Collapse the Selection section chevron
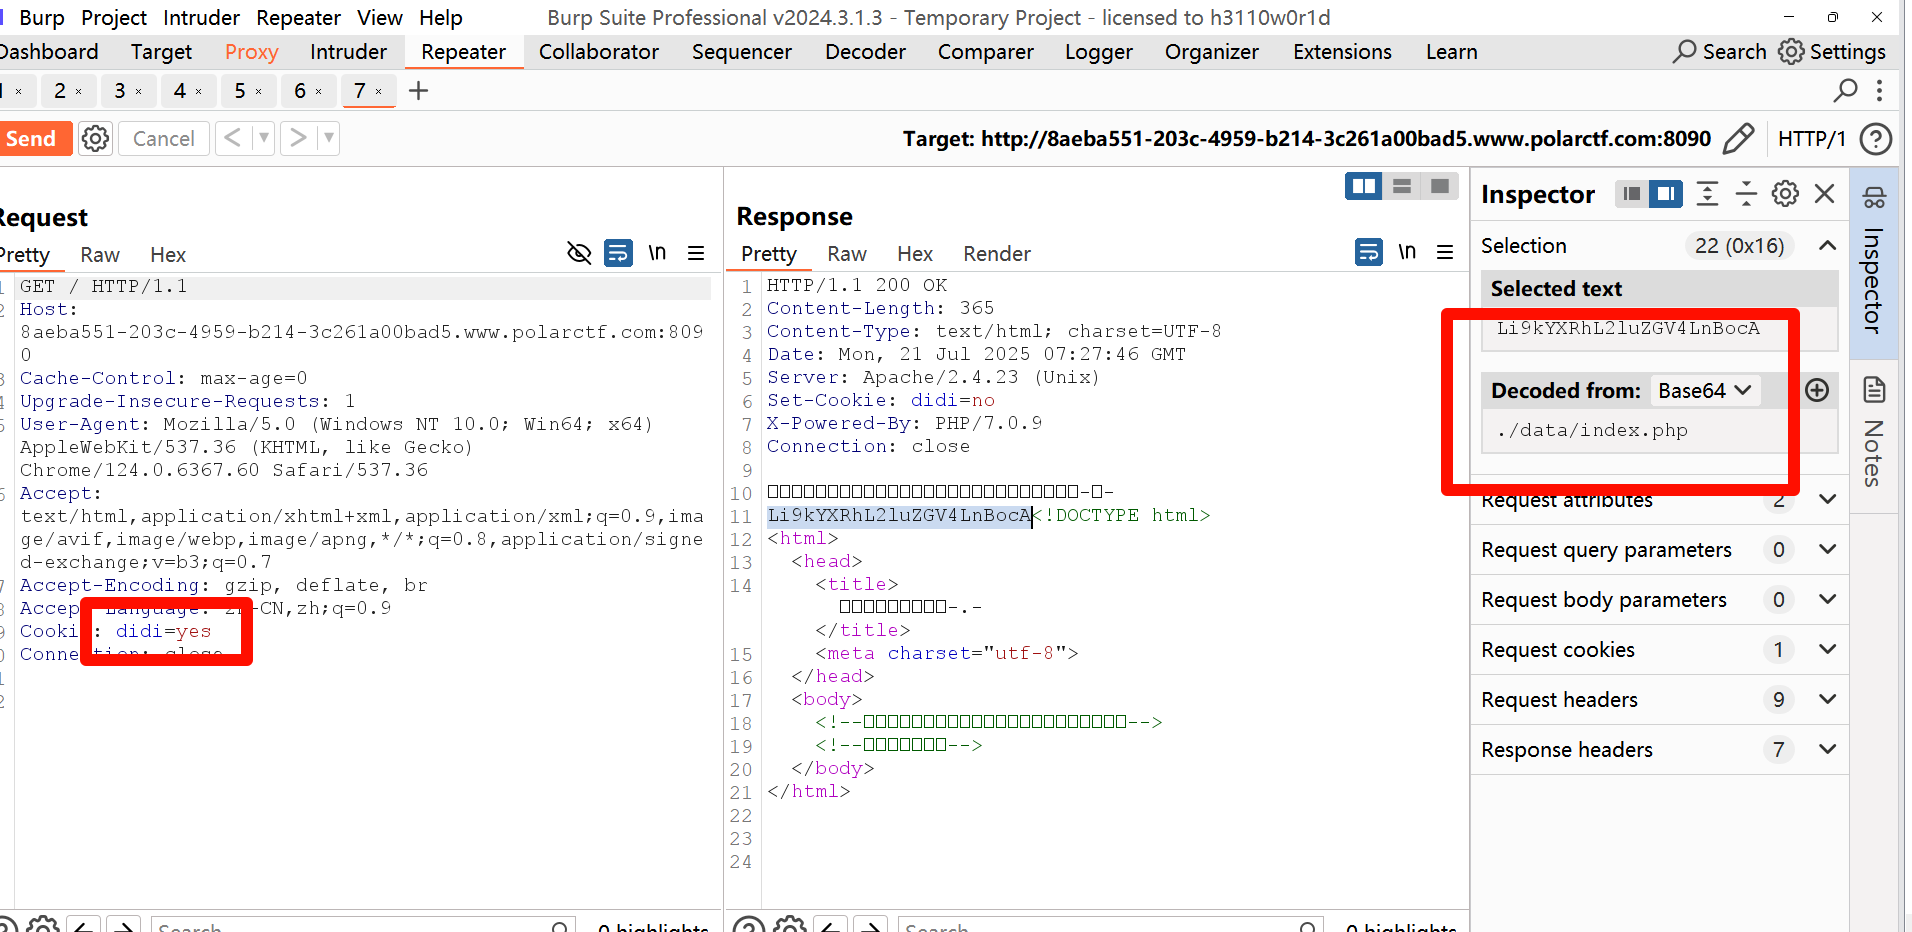1912x932 pixels. pyautogui.click(x=1827, y=245)
